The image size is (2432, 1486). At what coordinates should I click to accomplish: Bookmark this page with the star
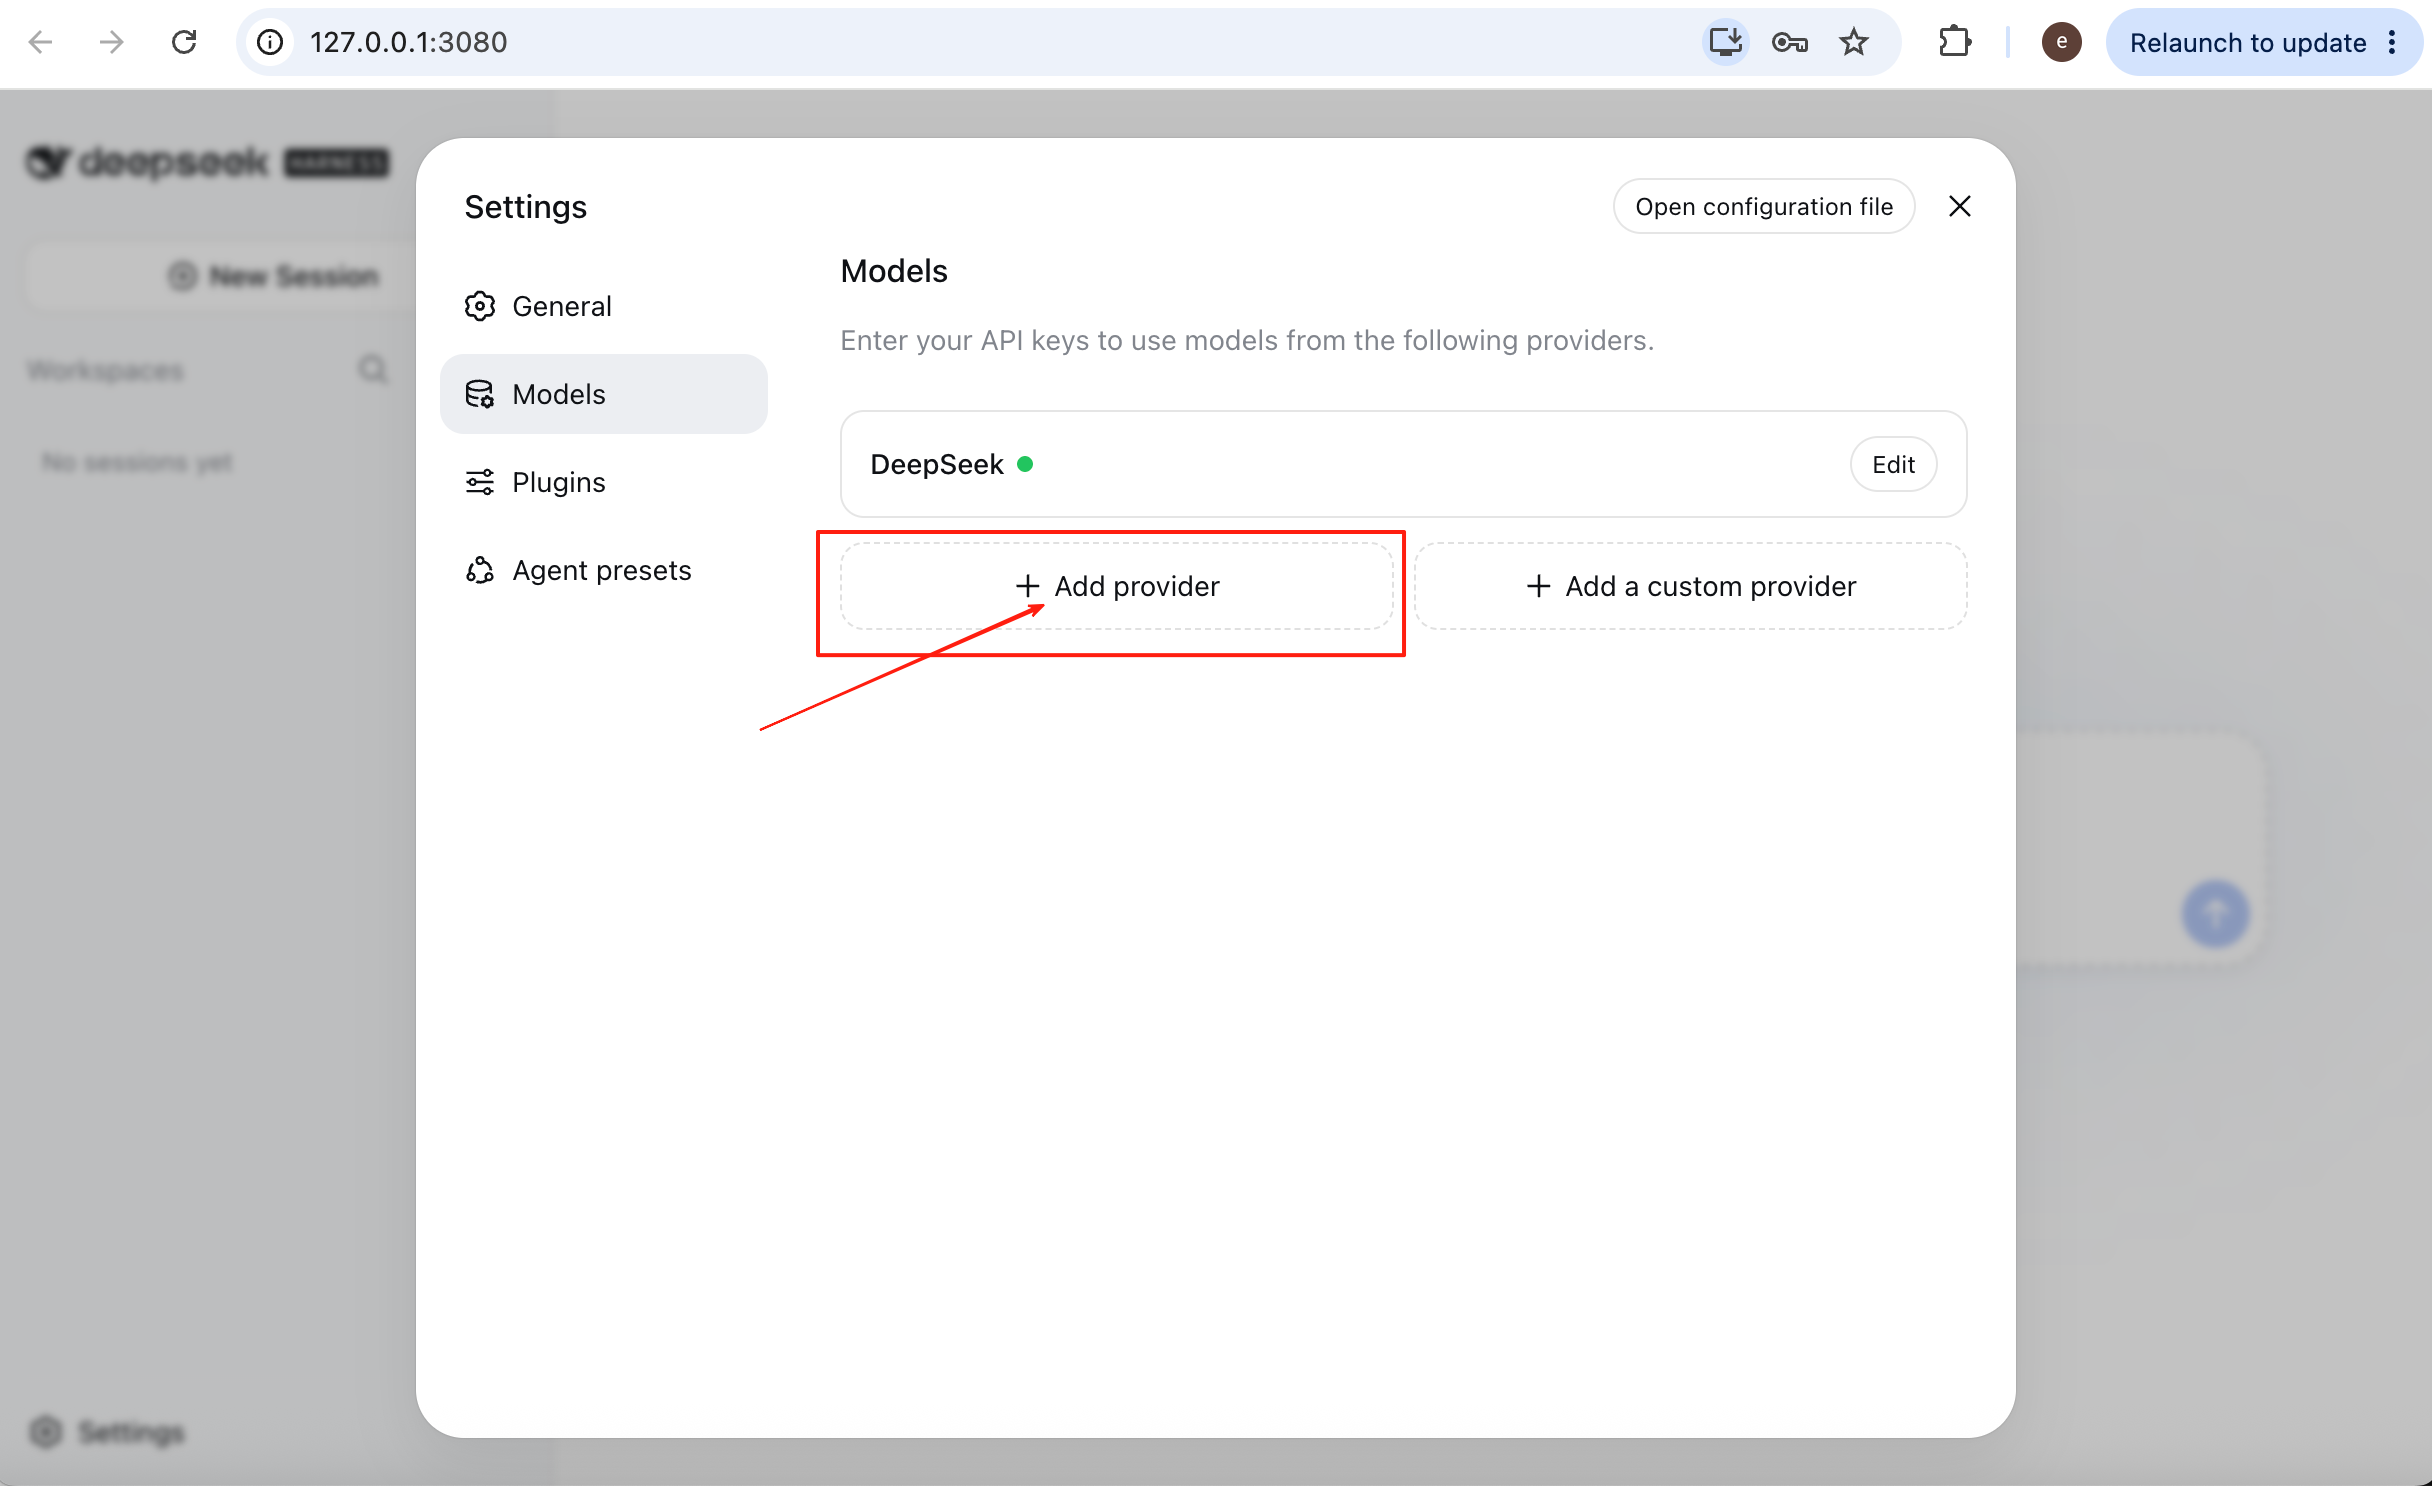[x=1854, y=42]
